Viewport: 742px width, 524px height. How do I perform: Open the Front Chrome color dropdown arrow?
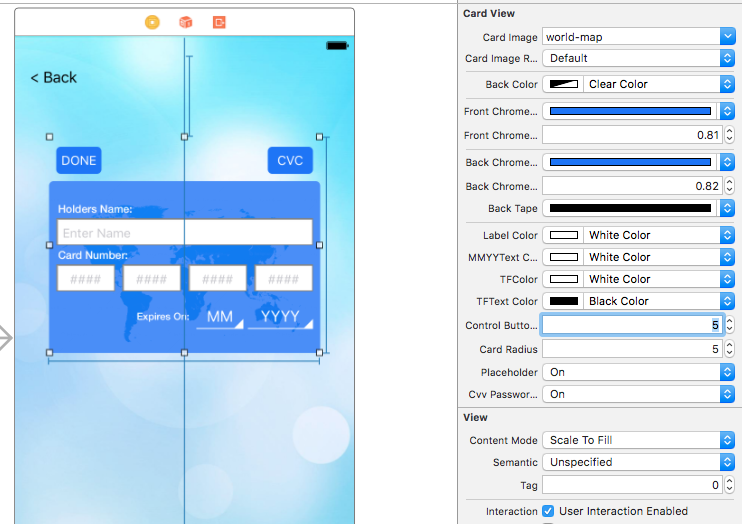(x=727, y=111)
